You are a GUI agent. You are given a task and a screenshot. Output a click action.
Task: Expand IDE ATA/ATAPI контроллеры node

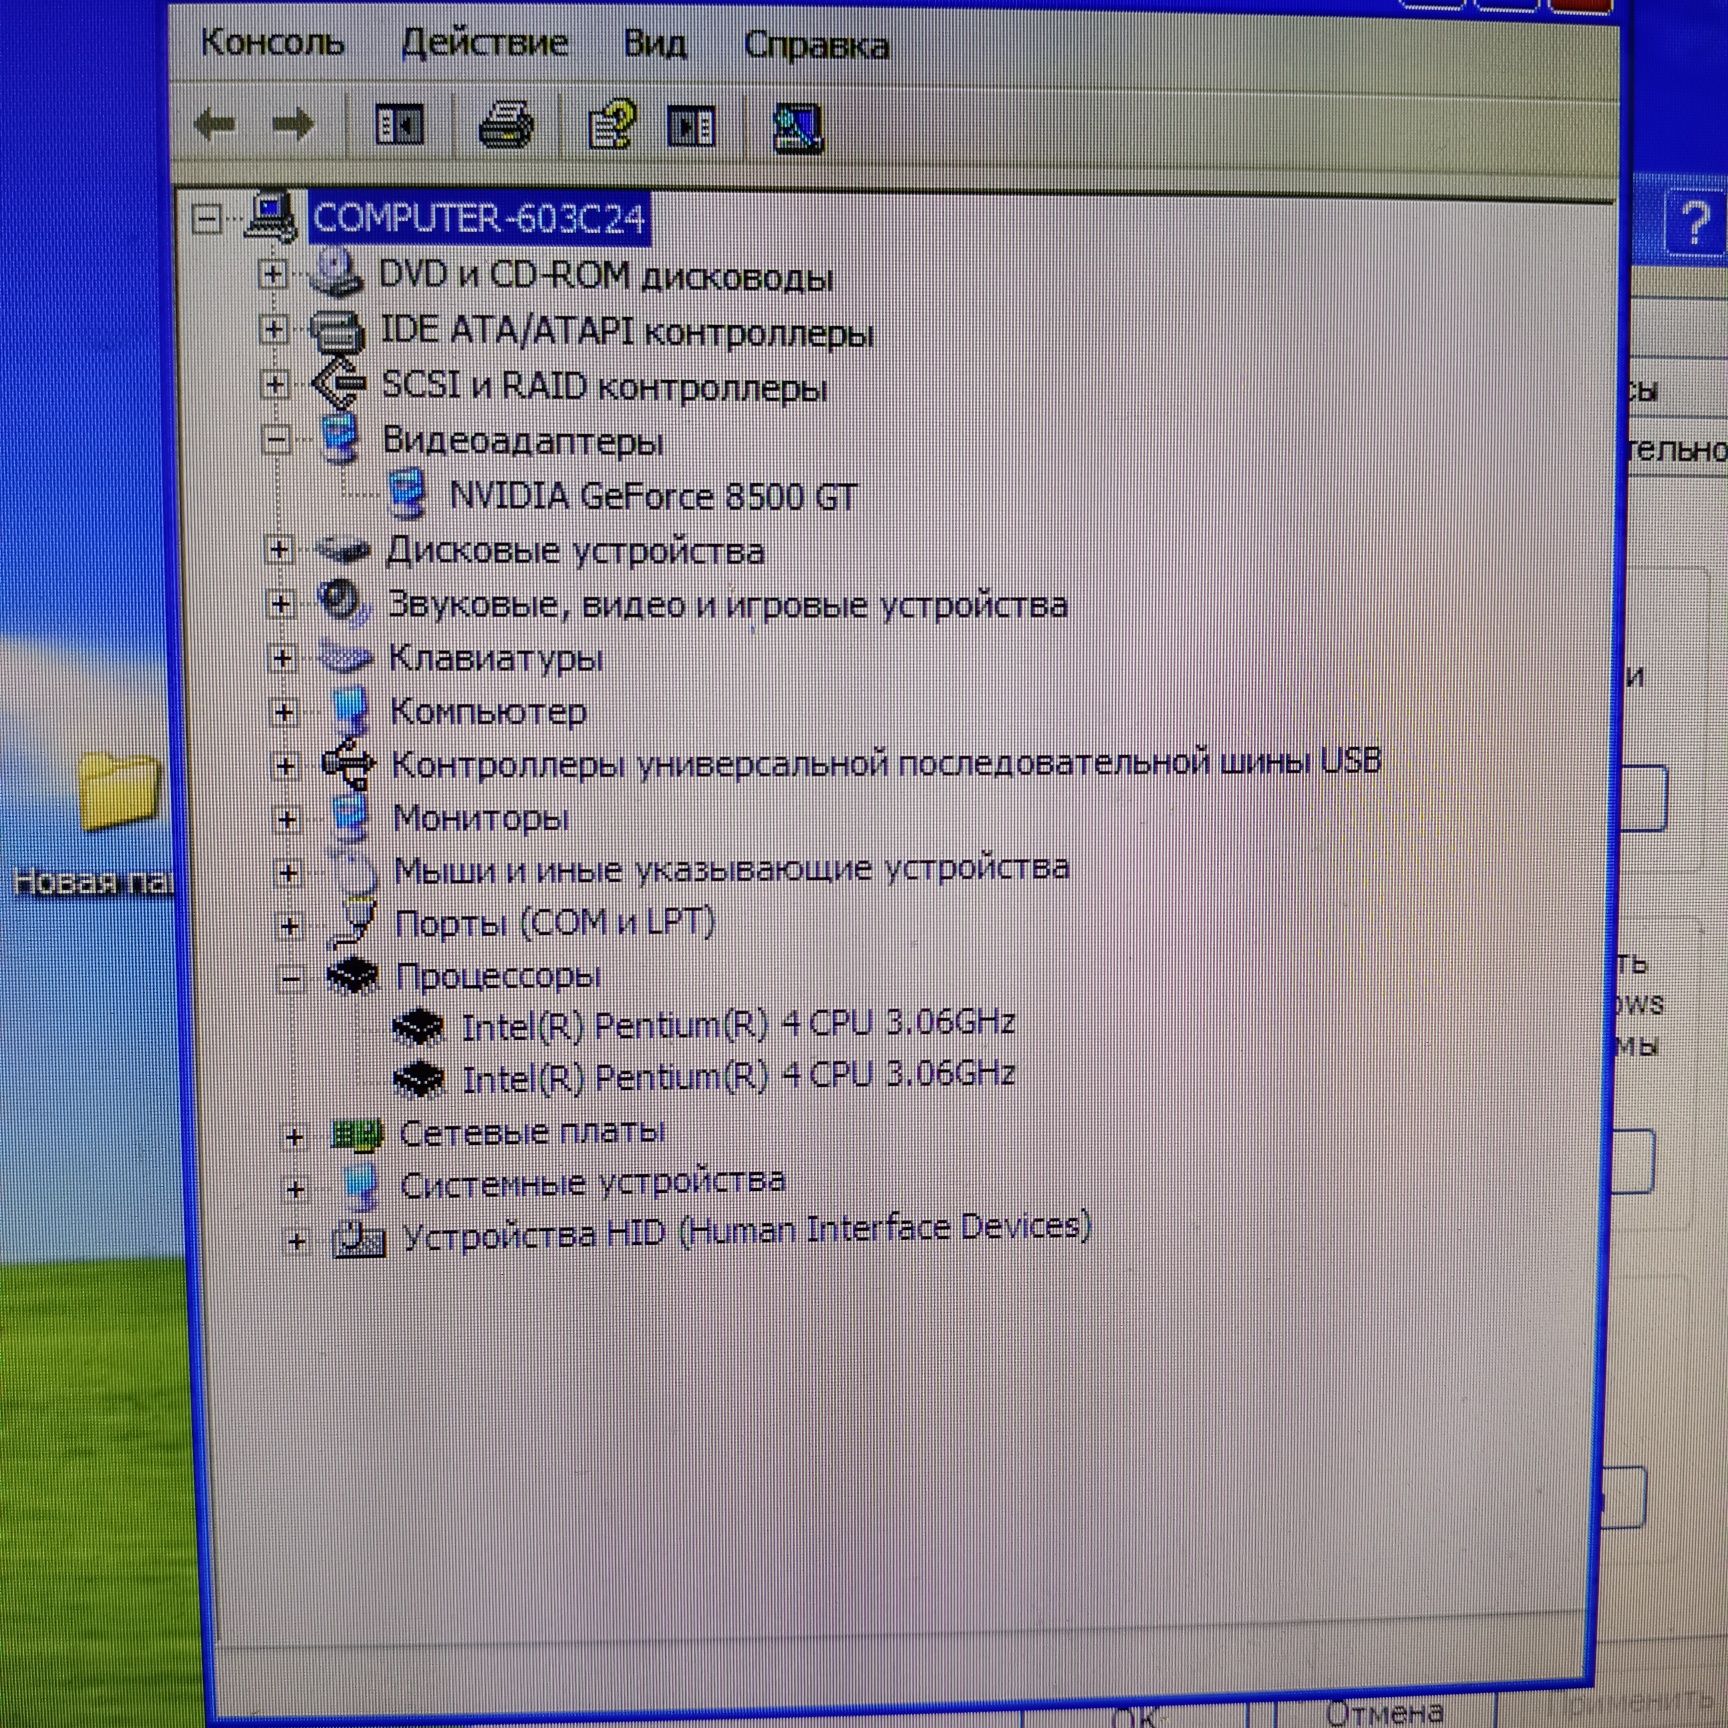(x=274, y=329)
